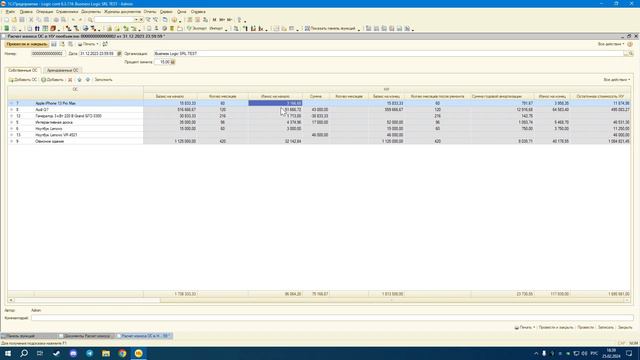Click the horizontal scrollbar under the table
The image size is (640, 360).
(319, 300)
